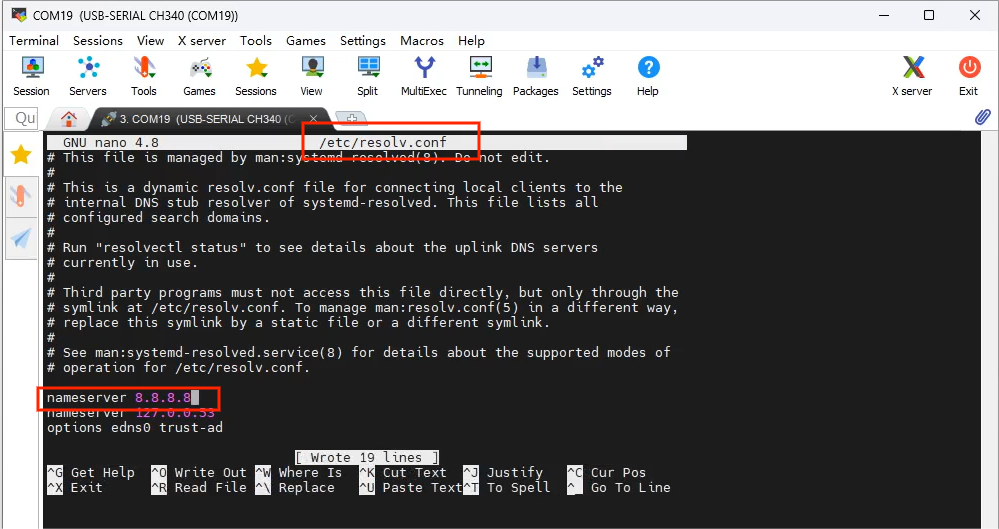
Task: Open the Tools menu
Action: 255,41
